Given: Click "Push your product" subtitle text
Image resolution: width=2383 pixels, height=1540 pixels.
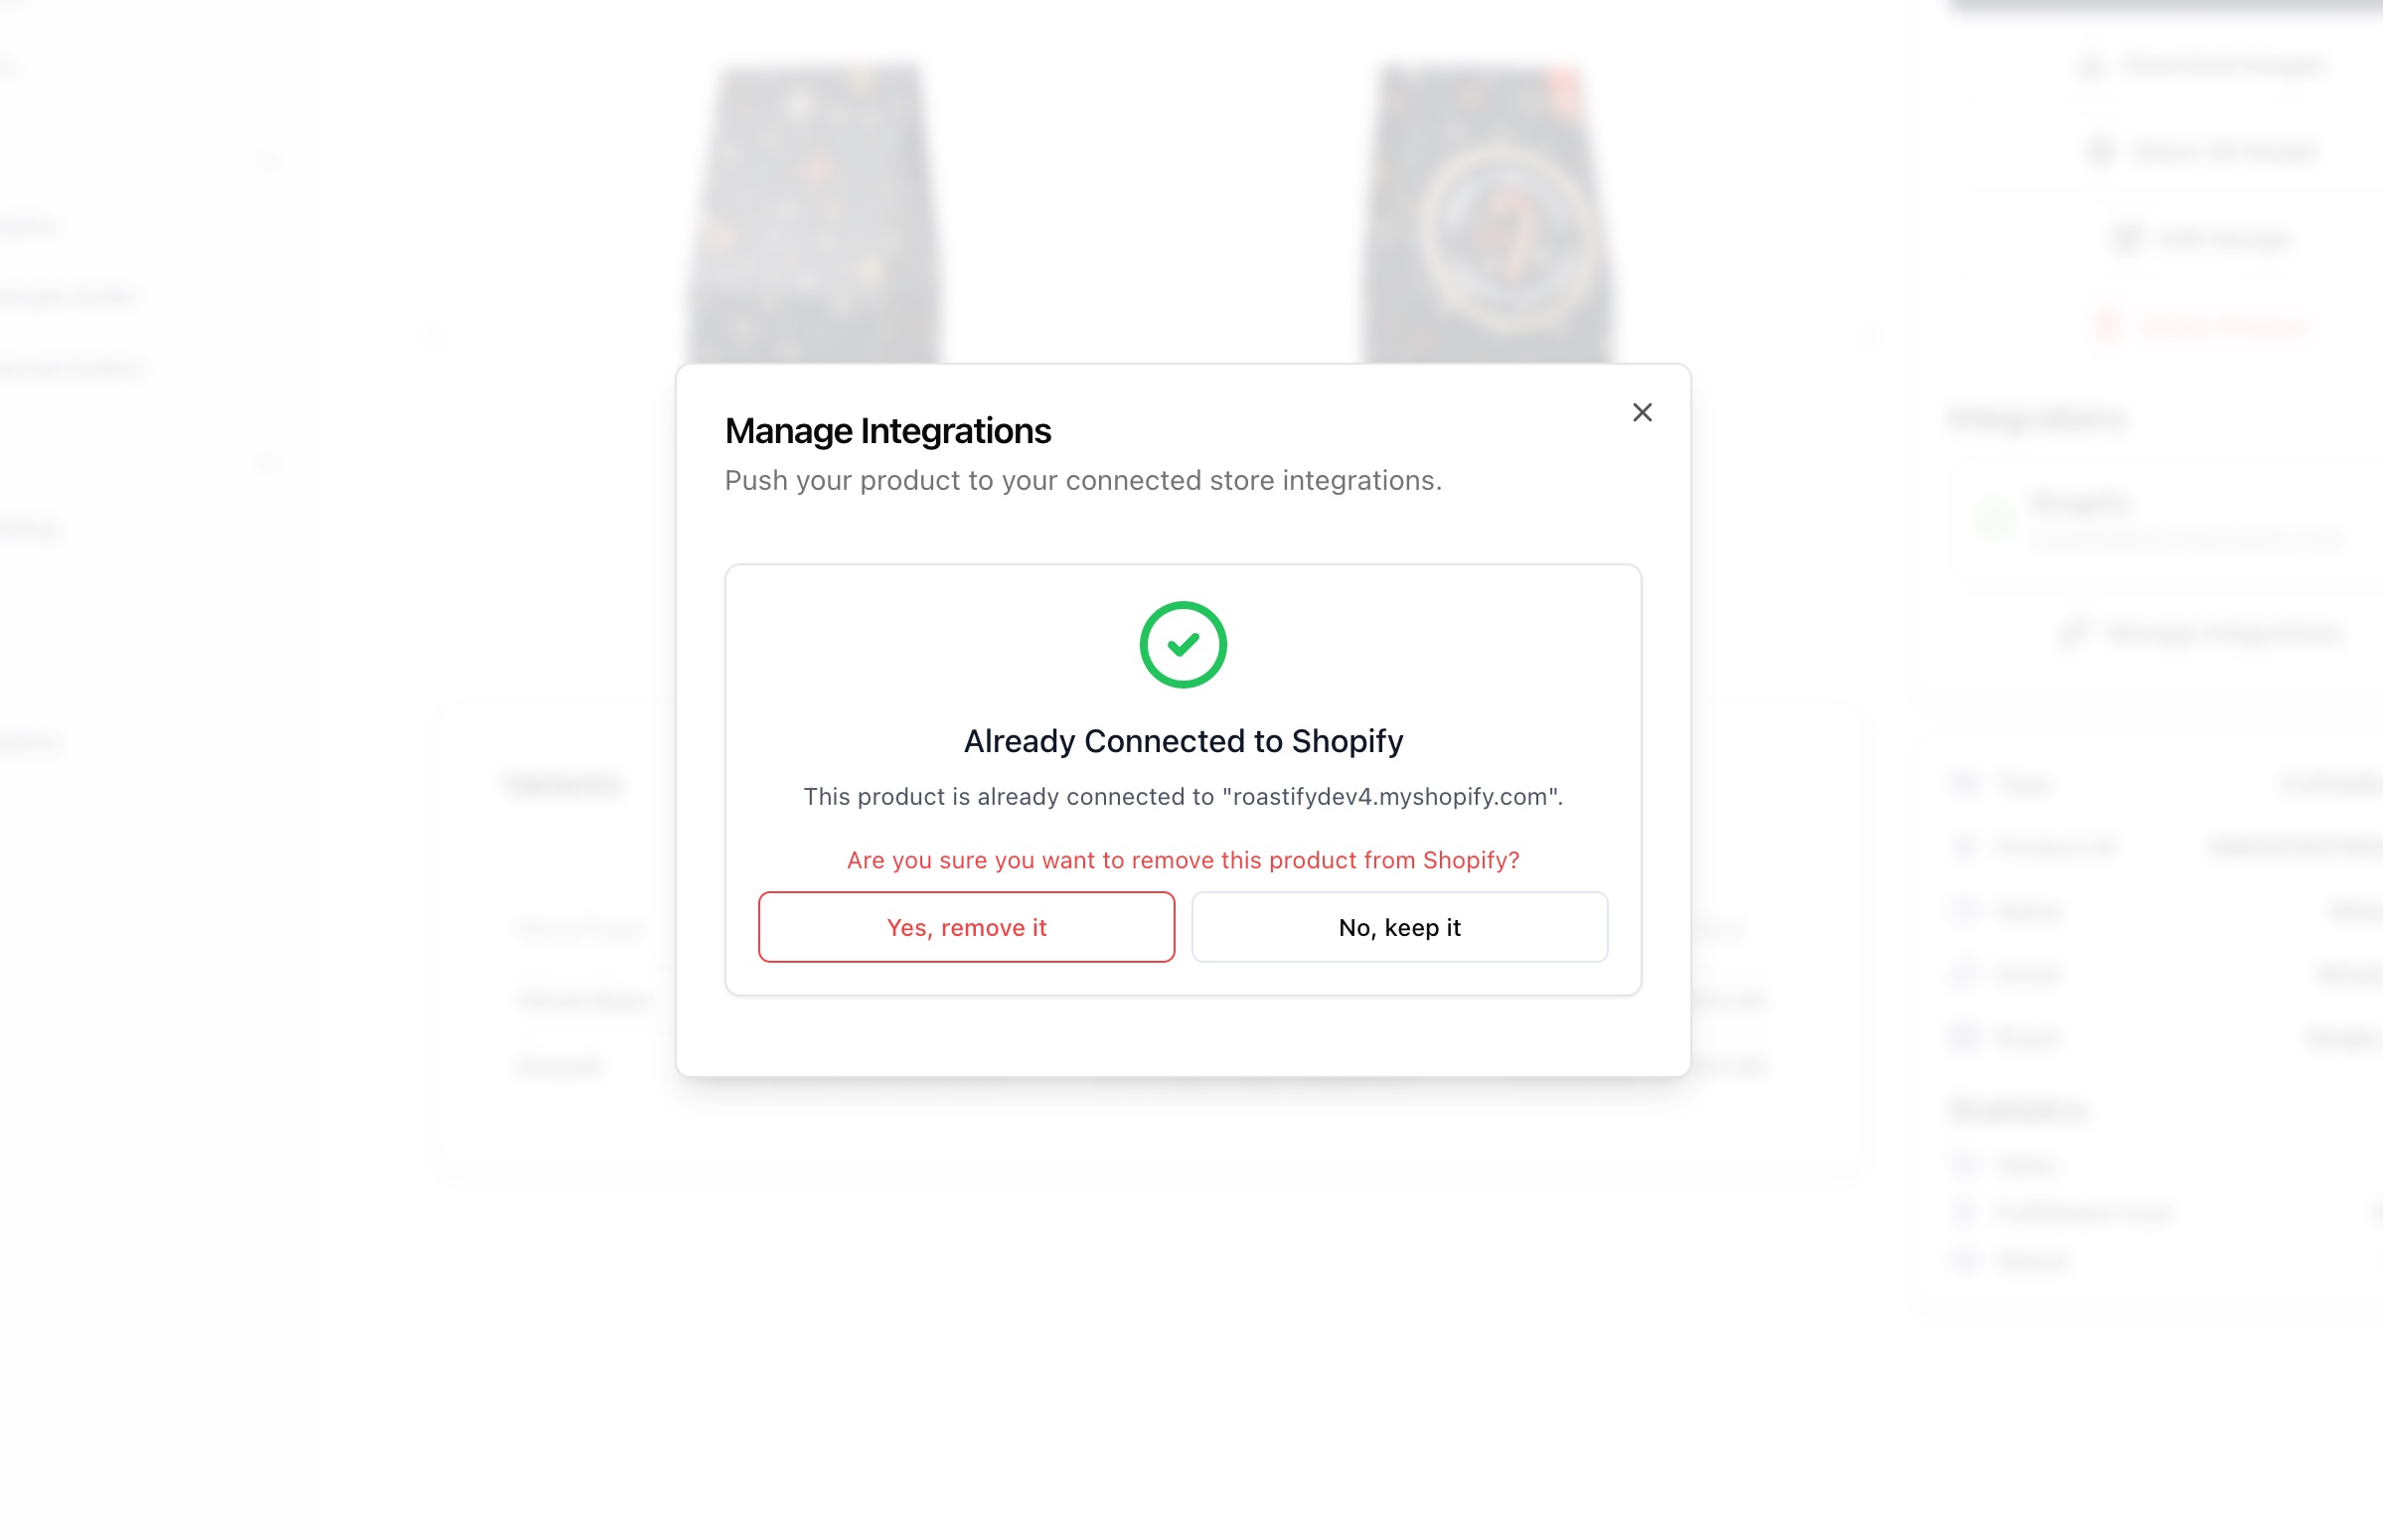Looking at the screenshot, I should (x=1083, y=481).
